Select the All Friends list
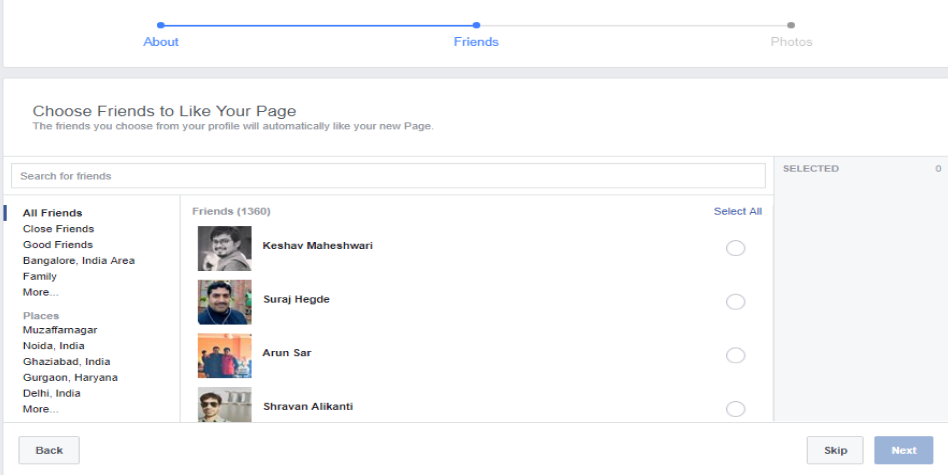 click(x=53, y=213)
